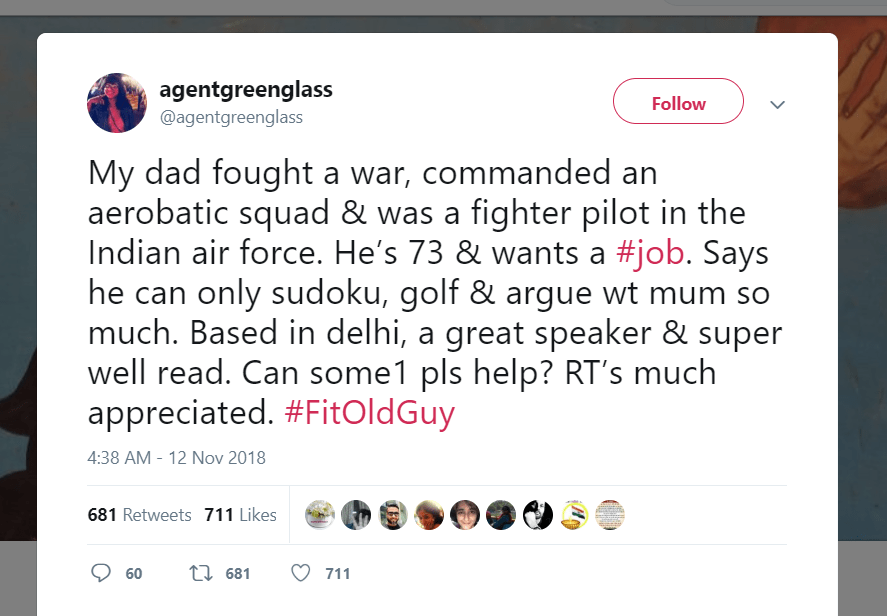Image resolution: width=887 pixels, height=616 pixels.
Task: Click the second grey liker avatar
Action: (x=356, y=515)
